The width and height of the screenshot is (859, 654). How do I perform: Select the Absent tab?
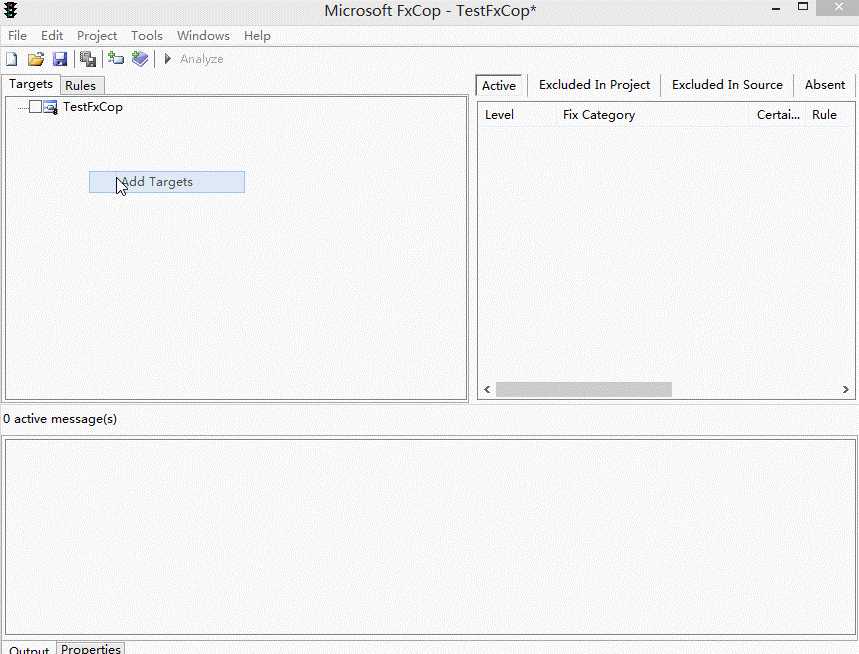[x=824, y=85]
